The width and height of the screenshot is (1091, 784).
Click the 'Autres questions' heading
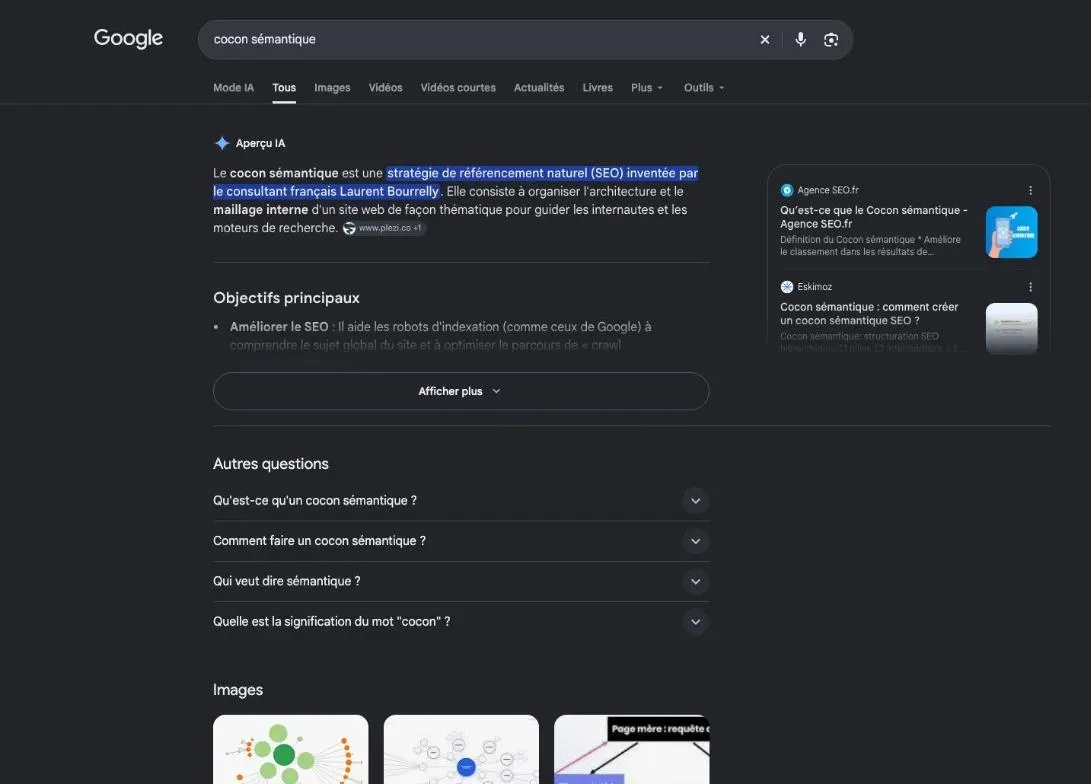(x=271, y=464)
